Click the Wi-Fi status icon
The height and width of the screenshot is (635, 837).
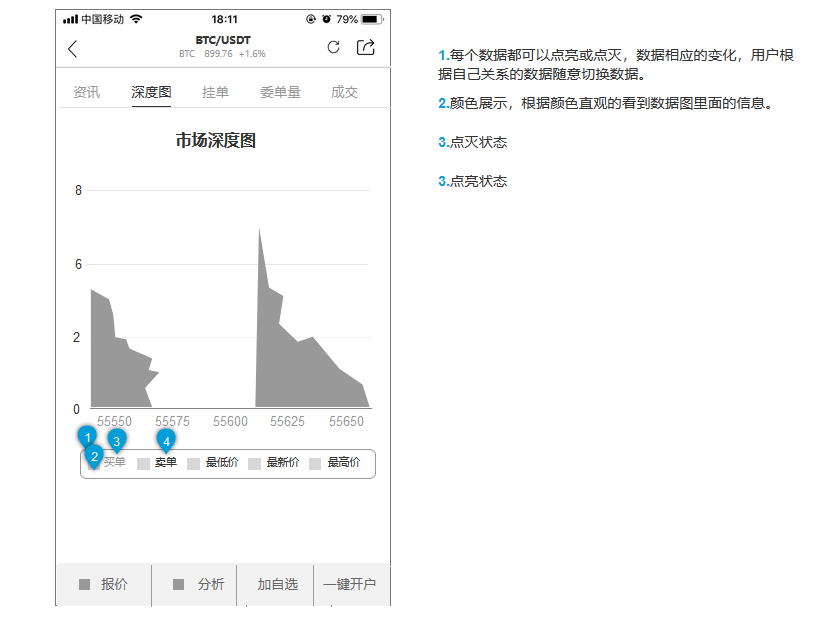[x=136, y=19]
